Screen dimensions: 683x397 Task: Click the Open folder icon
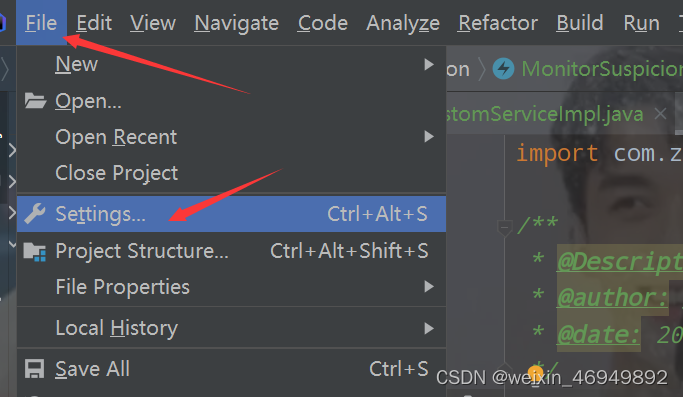[x=35, y=101]
